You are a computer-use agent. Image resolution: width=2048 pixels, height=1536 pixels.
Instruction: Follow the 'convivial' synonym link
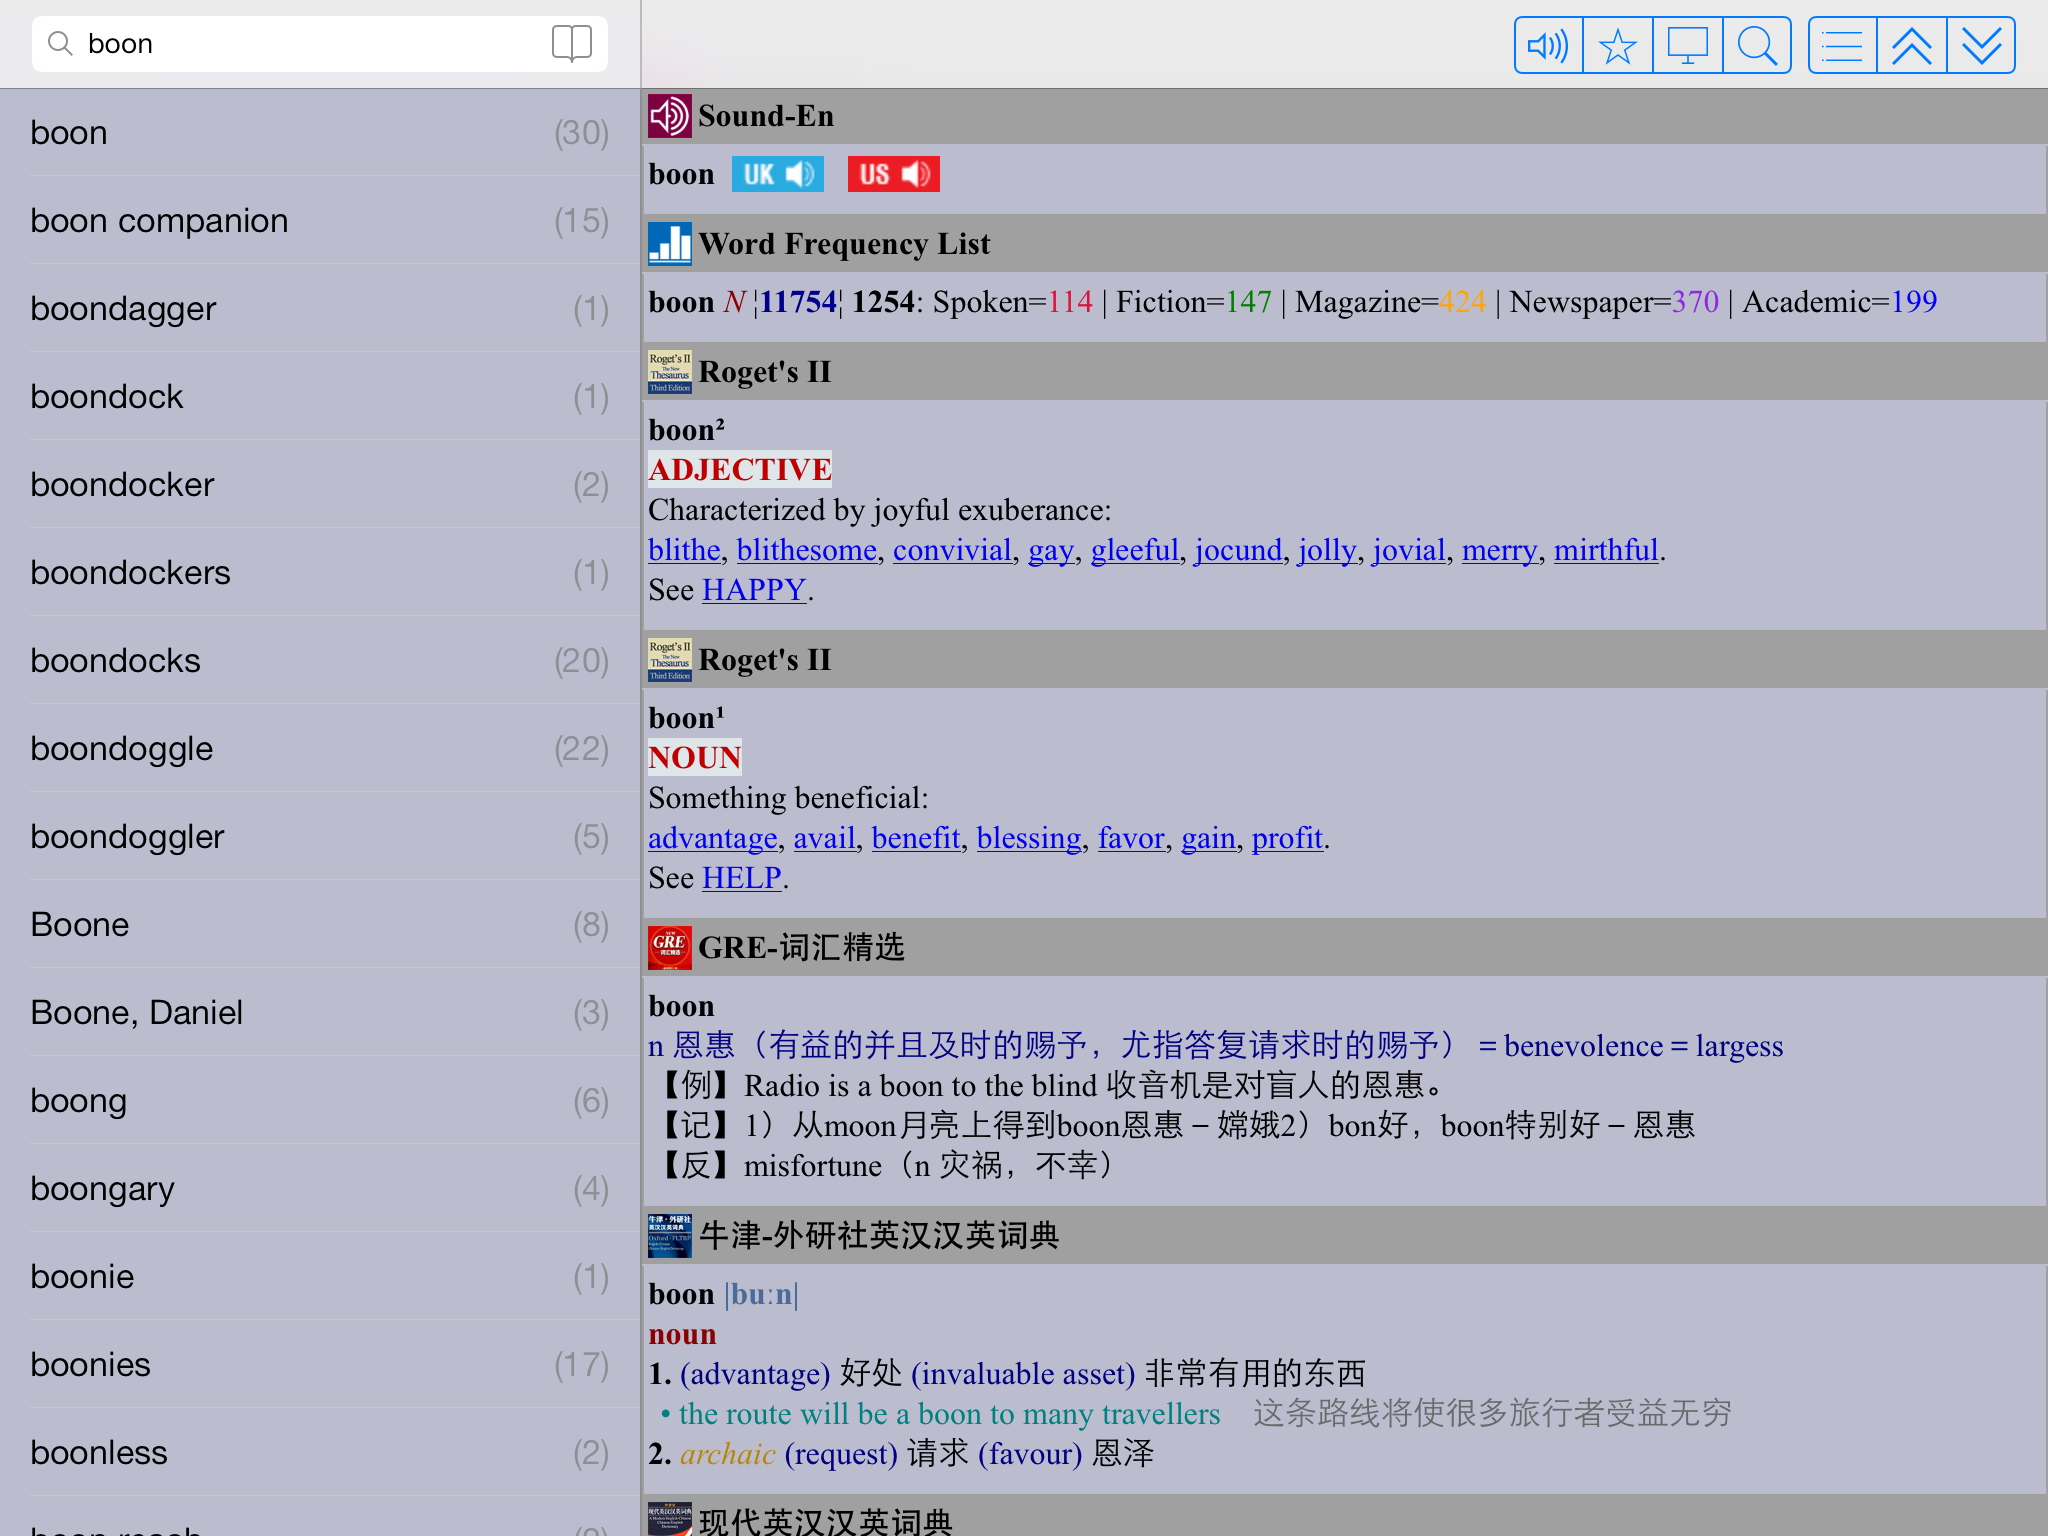952,550
